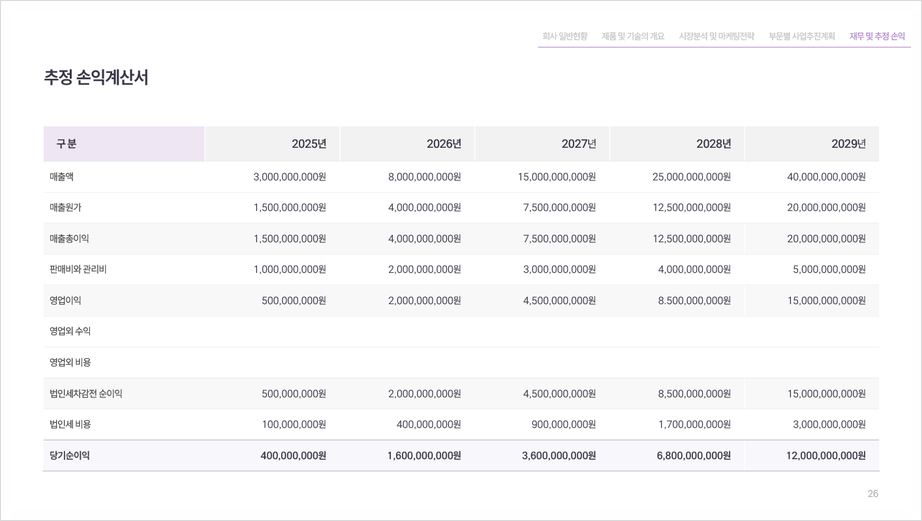Click 판매비와 관리비 value 4,000,000,000원
Screen dimensions: 922x521
click(694, 269)
